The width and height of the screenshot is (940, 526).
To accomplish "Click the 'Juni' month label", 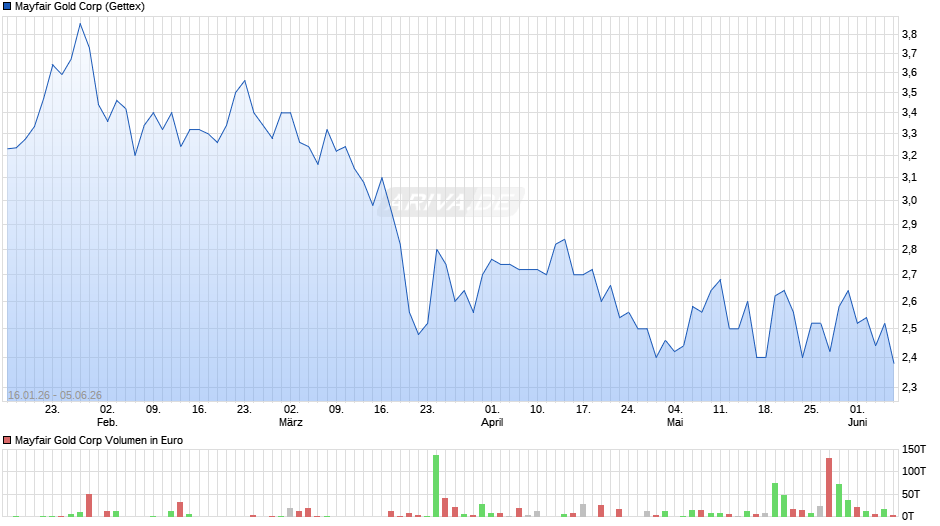I will pos(857,422).
